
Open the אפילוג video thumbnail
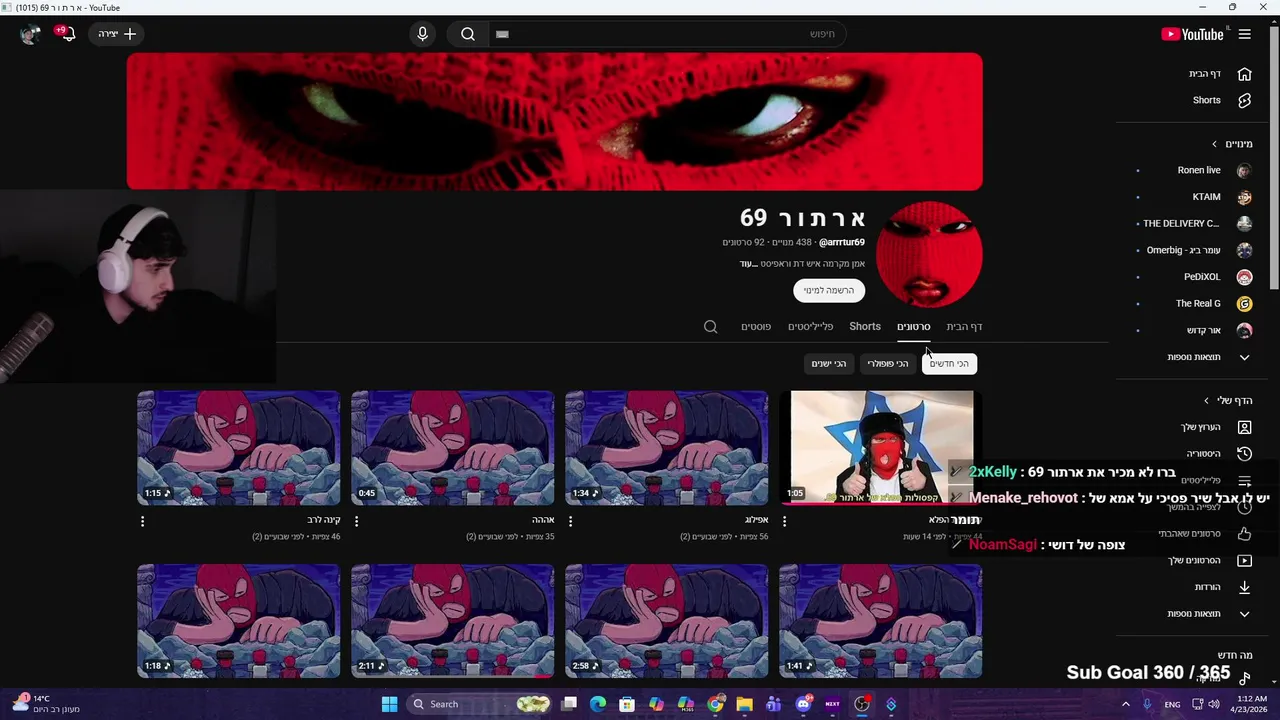tap(666, 447)
